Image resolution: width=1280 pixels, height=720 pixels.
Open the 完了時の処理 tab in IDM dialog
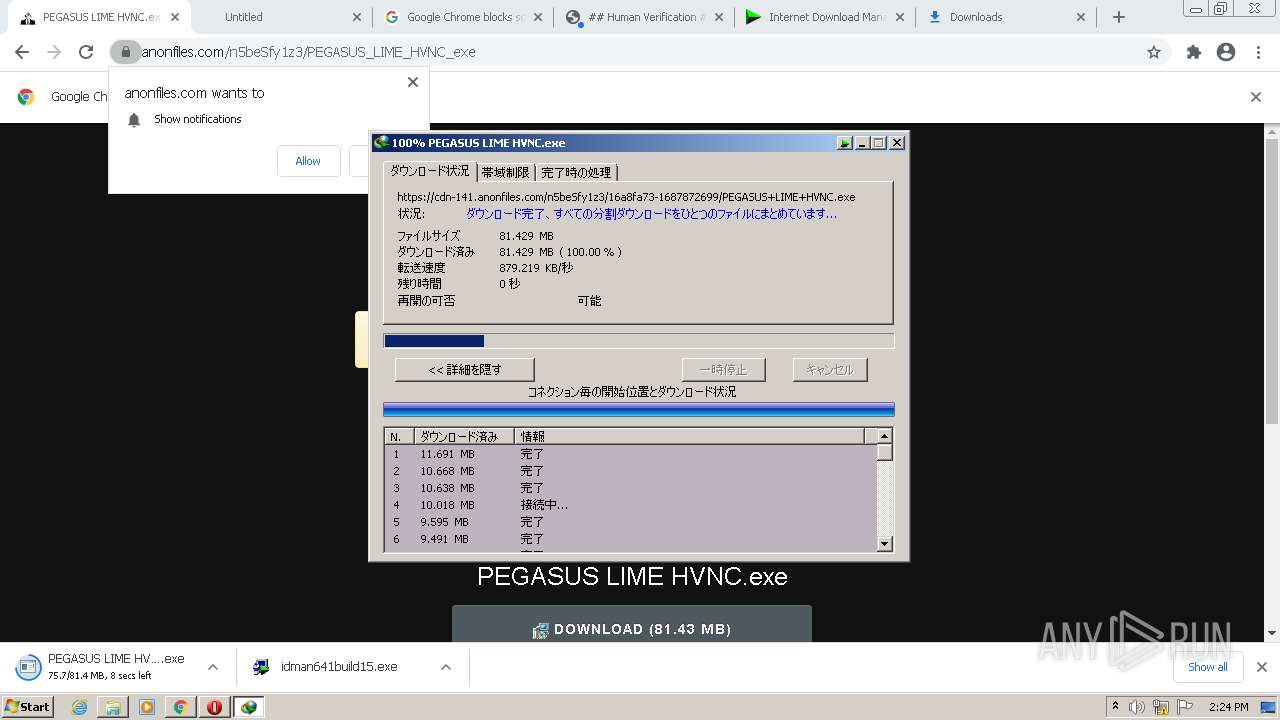576,172
